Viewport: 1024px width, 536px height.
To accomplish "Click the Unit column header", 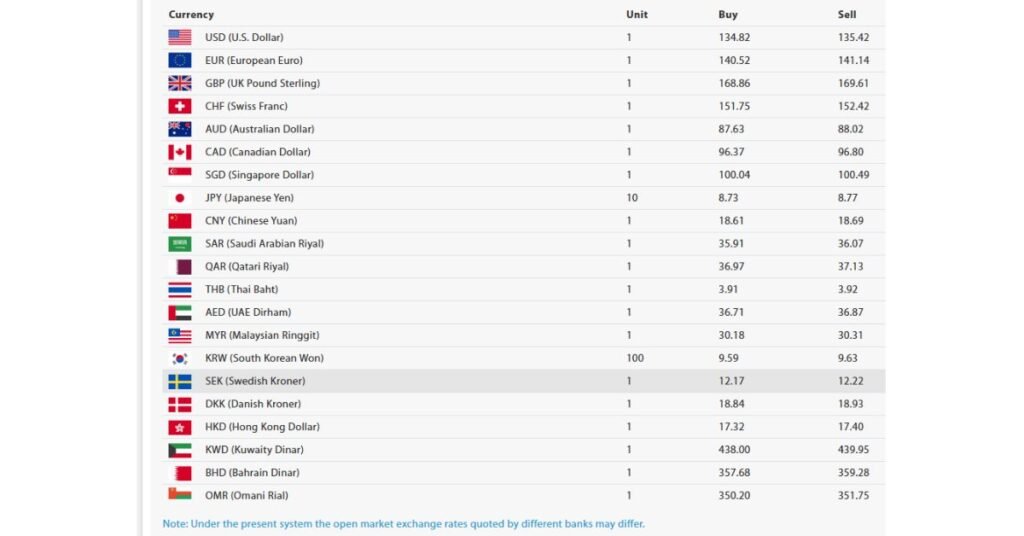I will point(637,14).
